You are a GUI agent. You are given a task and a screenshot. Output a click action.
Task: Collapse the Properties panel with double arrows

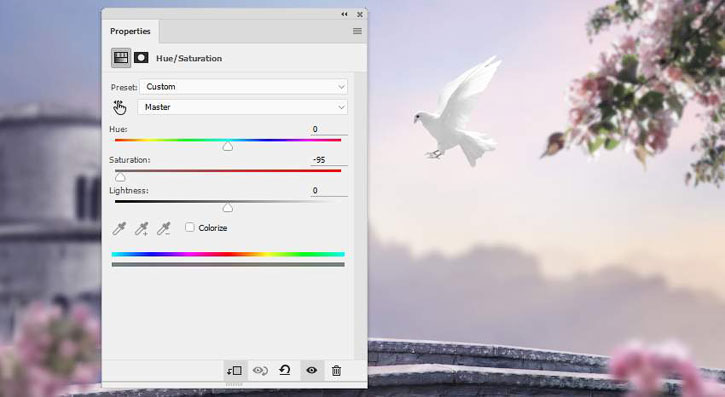pyautogui.click(x=344, y=14)
